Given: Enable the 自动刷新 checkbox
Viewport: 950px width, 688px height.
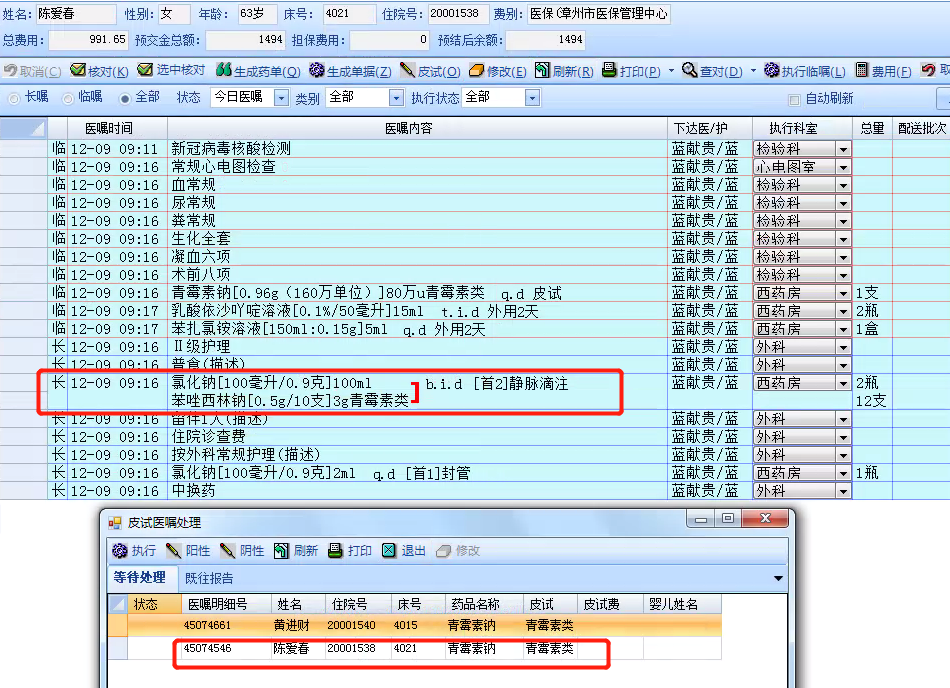Looking at the screenshot, I should tap(794, 99).
